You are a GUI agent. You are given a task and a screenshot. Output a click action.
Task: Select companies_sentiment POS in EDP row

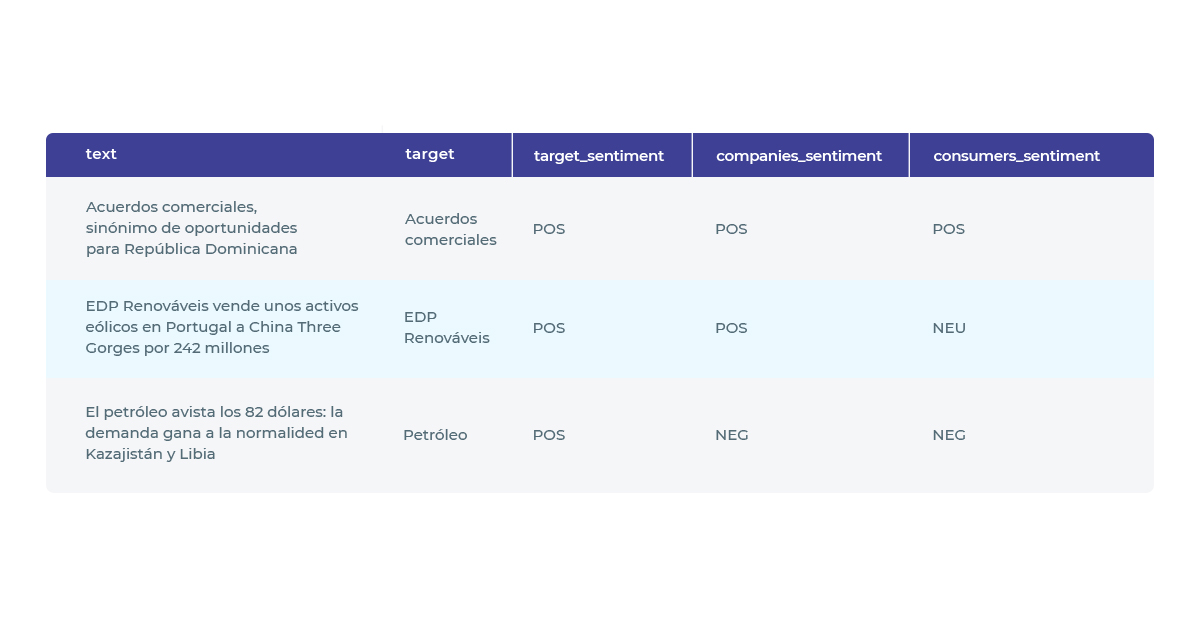coord(731,328)
